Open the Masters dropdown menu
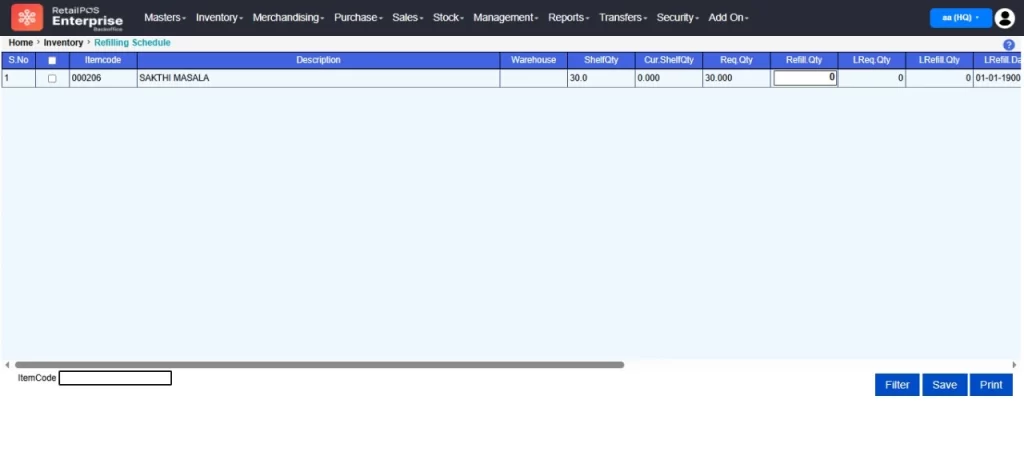Viewport: 1024px width, 456px height. coord(165,18)
